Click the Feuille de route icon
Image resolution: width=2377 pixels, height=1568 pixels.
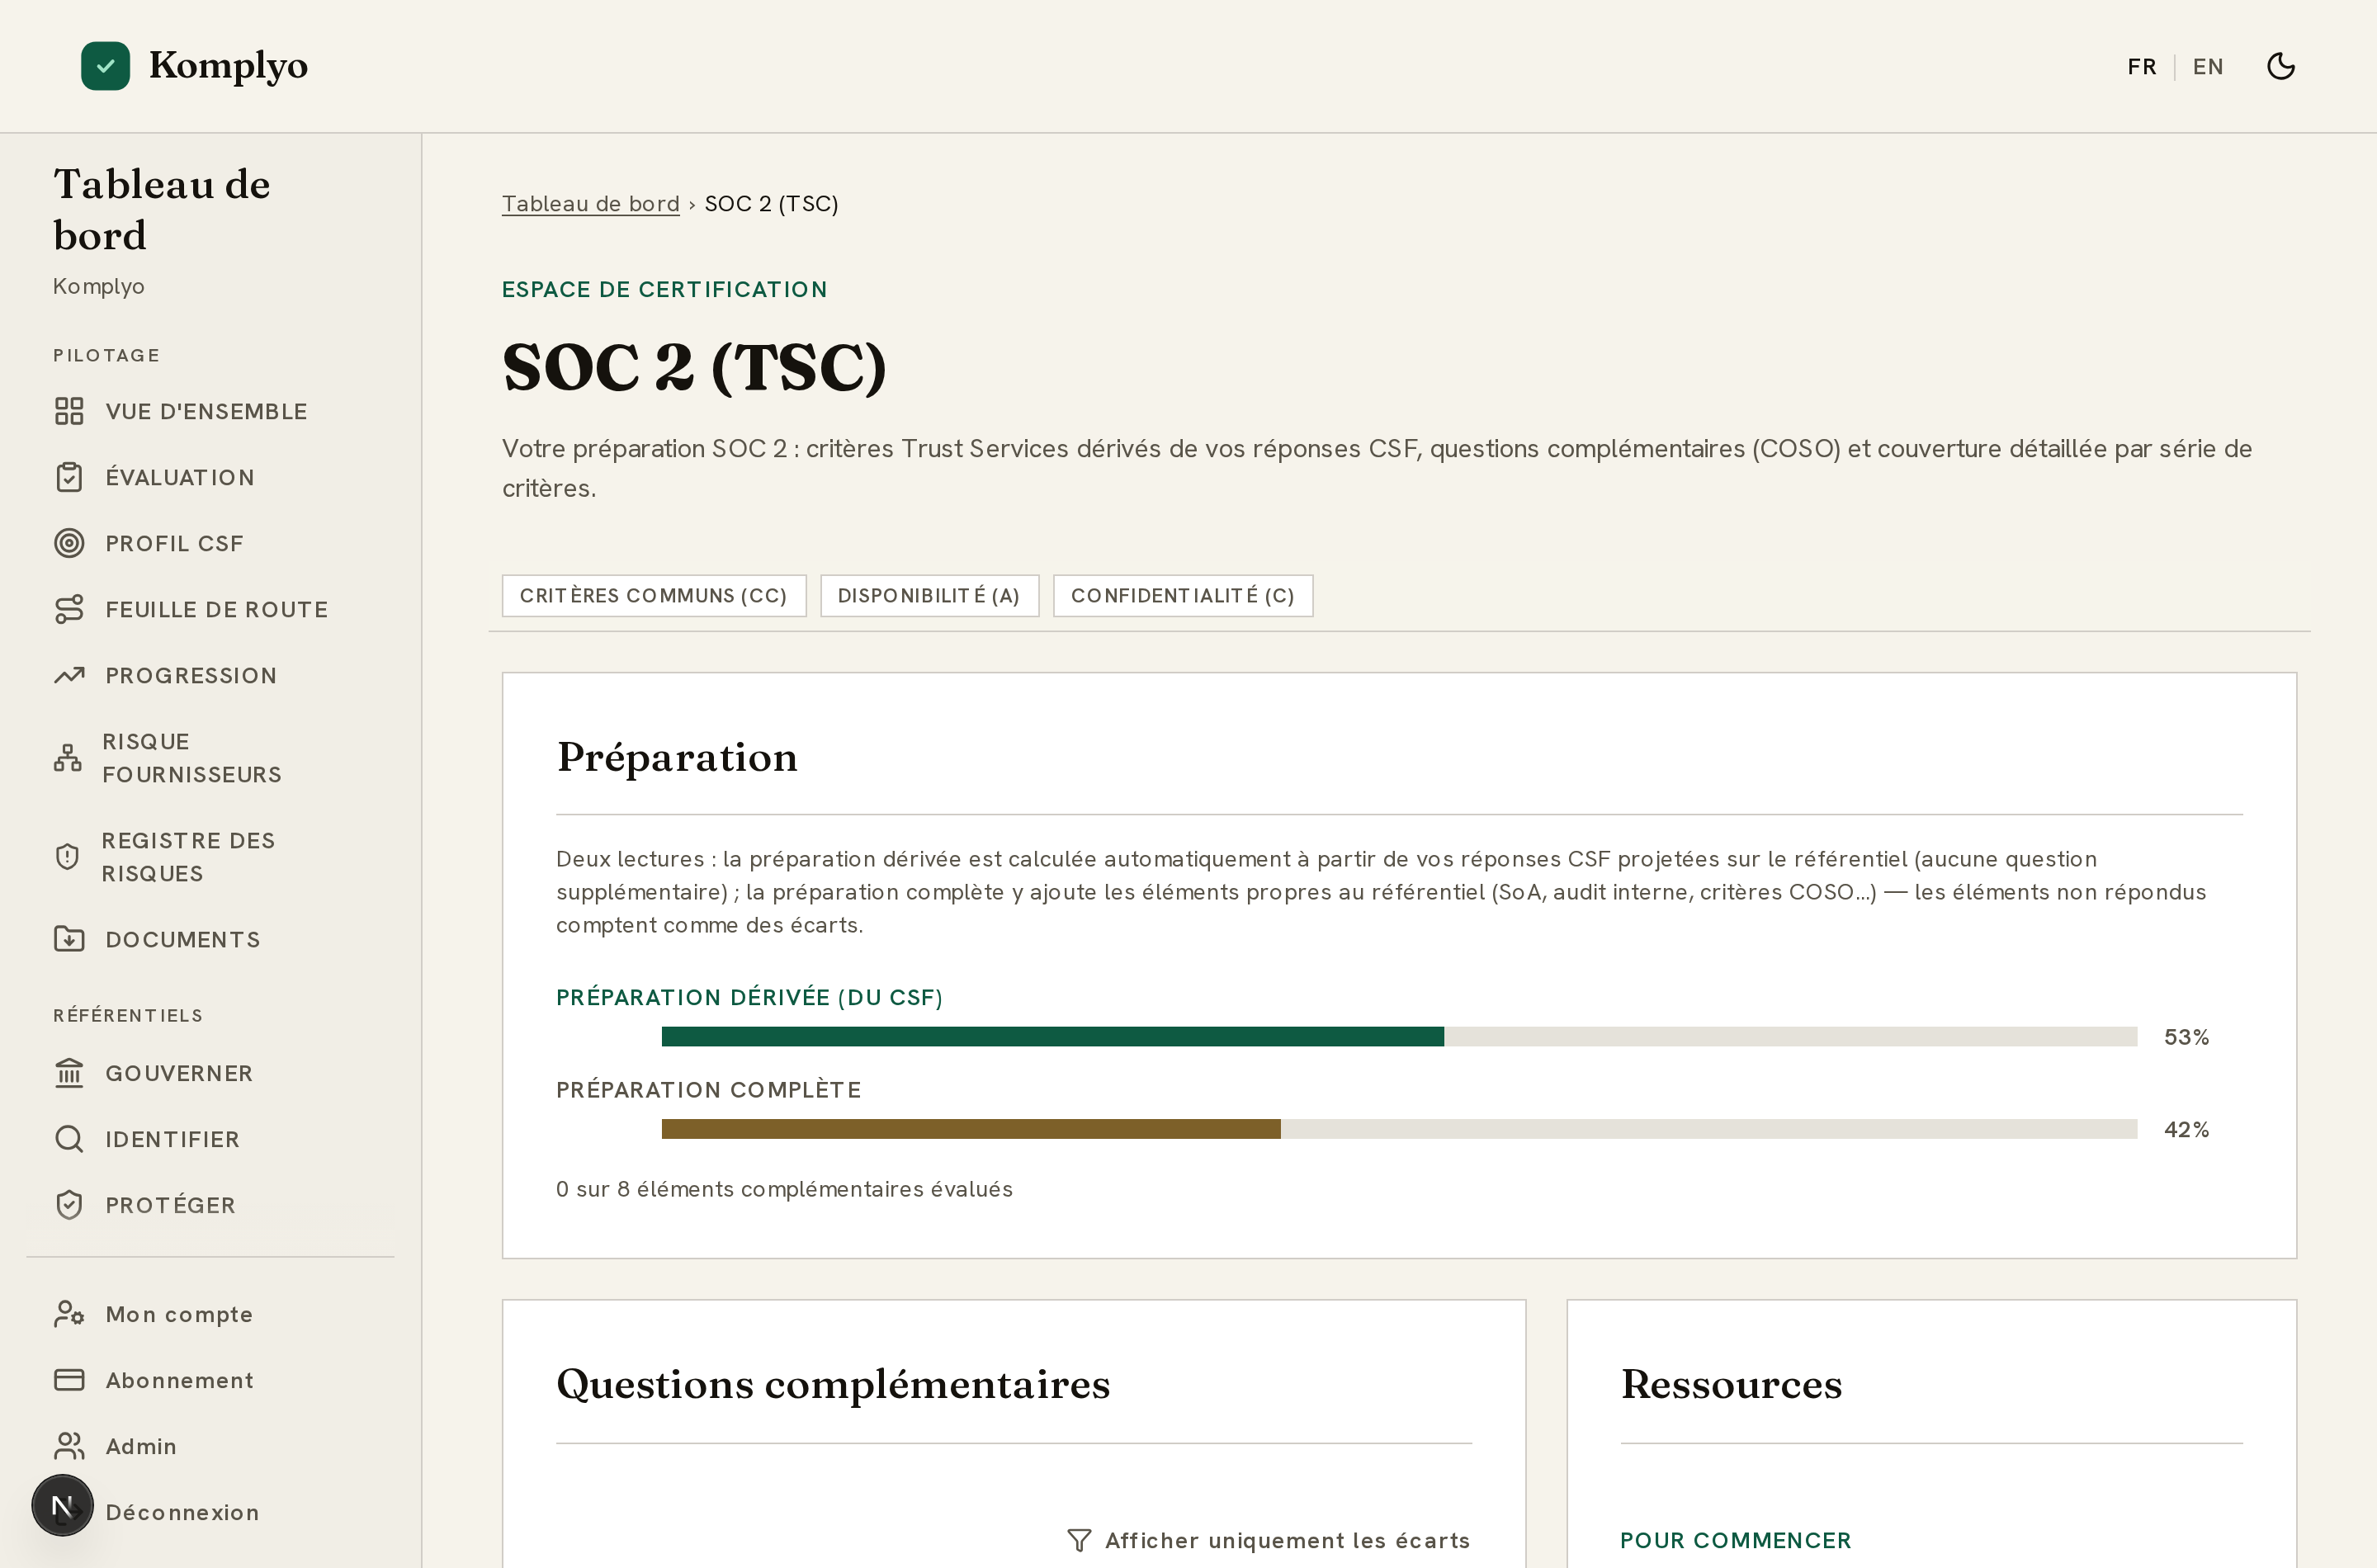tap(69, 609)
